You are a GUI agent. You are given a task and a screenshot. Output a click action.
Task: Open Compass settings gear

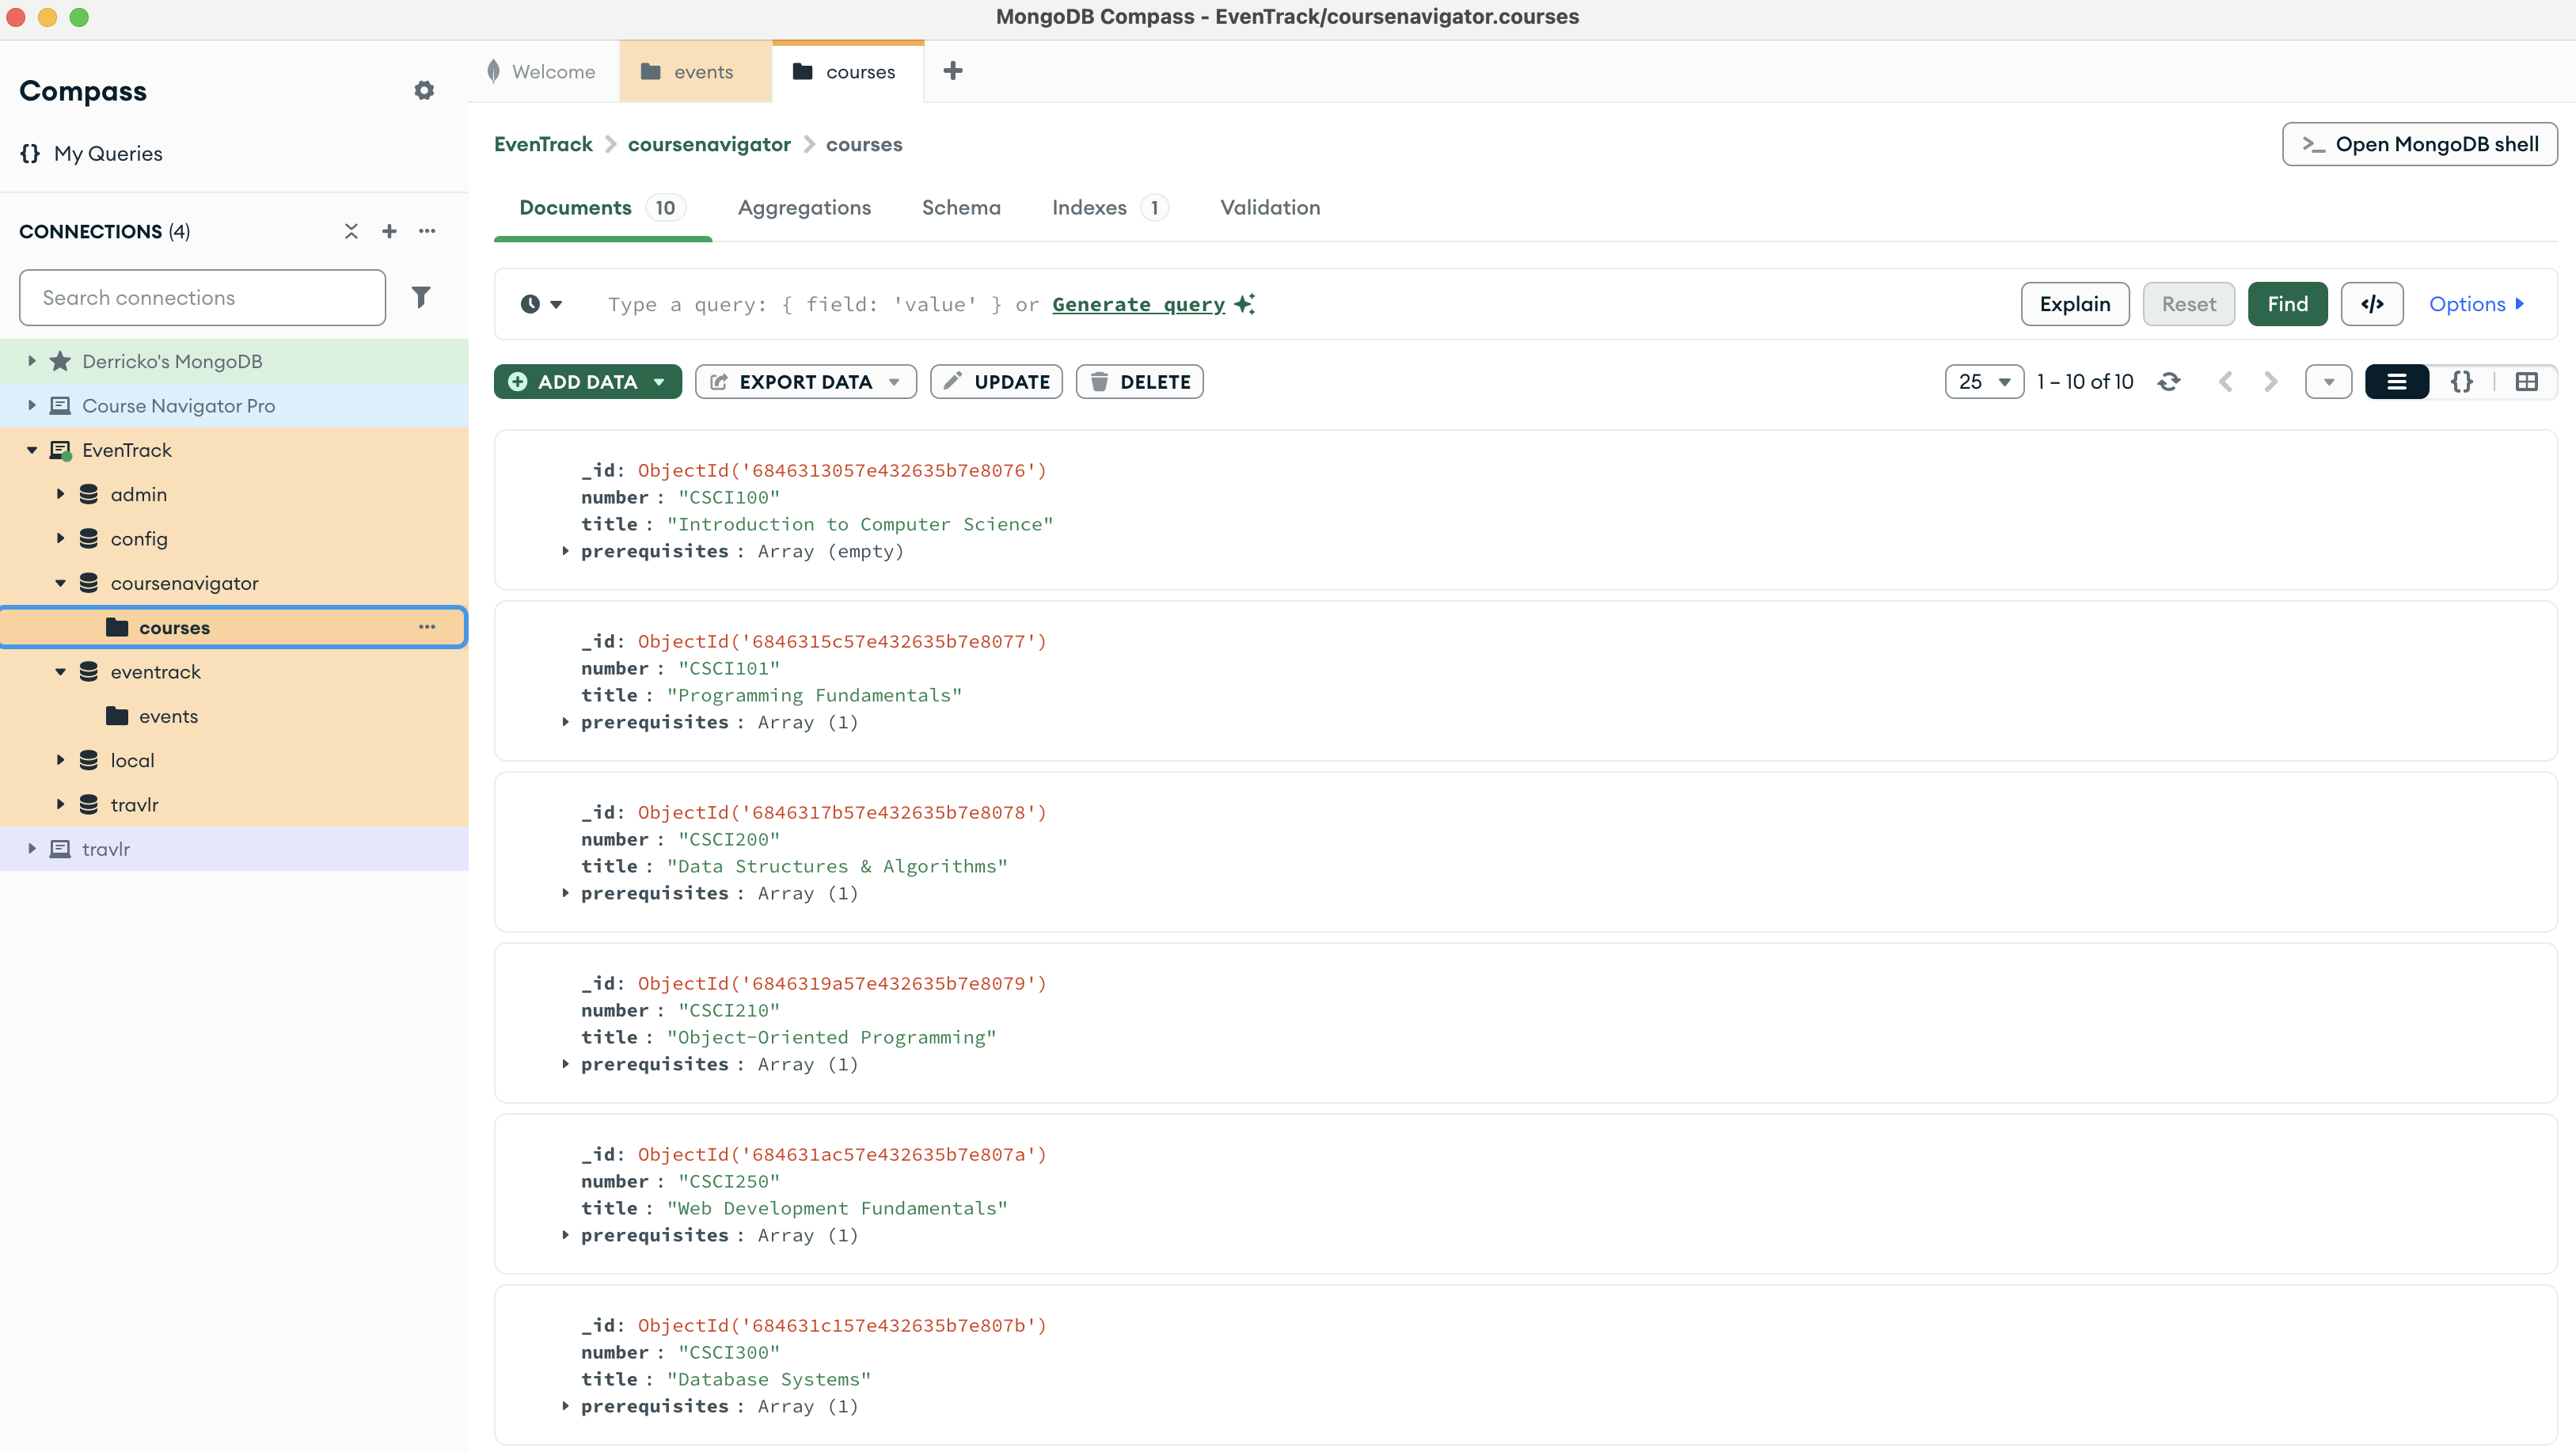[424, 91]
